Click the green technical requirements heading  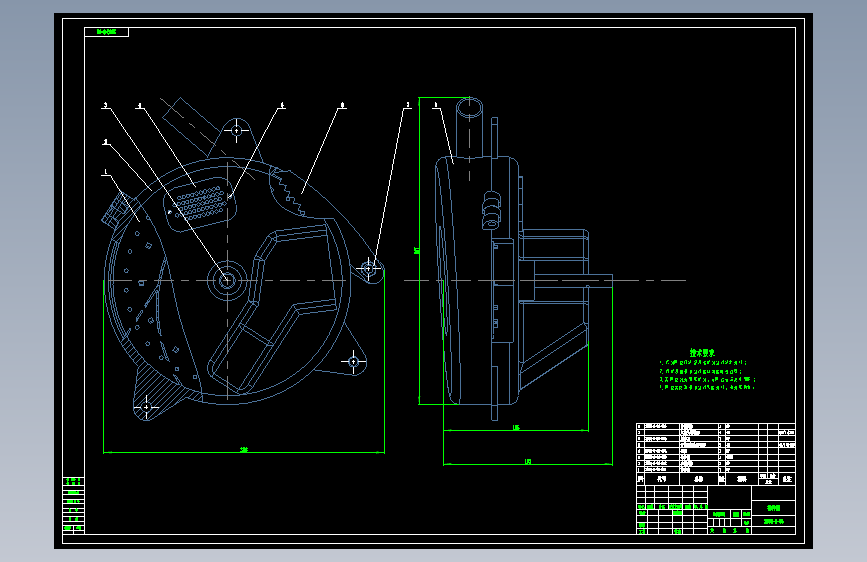pyautogui.click(x=702, y=352)
